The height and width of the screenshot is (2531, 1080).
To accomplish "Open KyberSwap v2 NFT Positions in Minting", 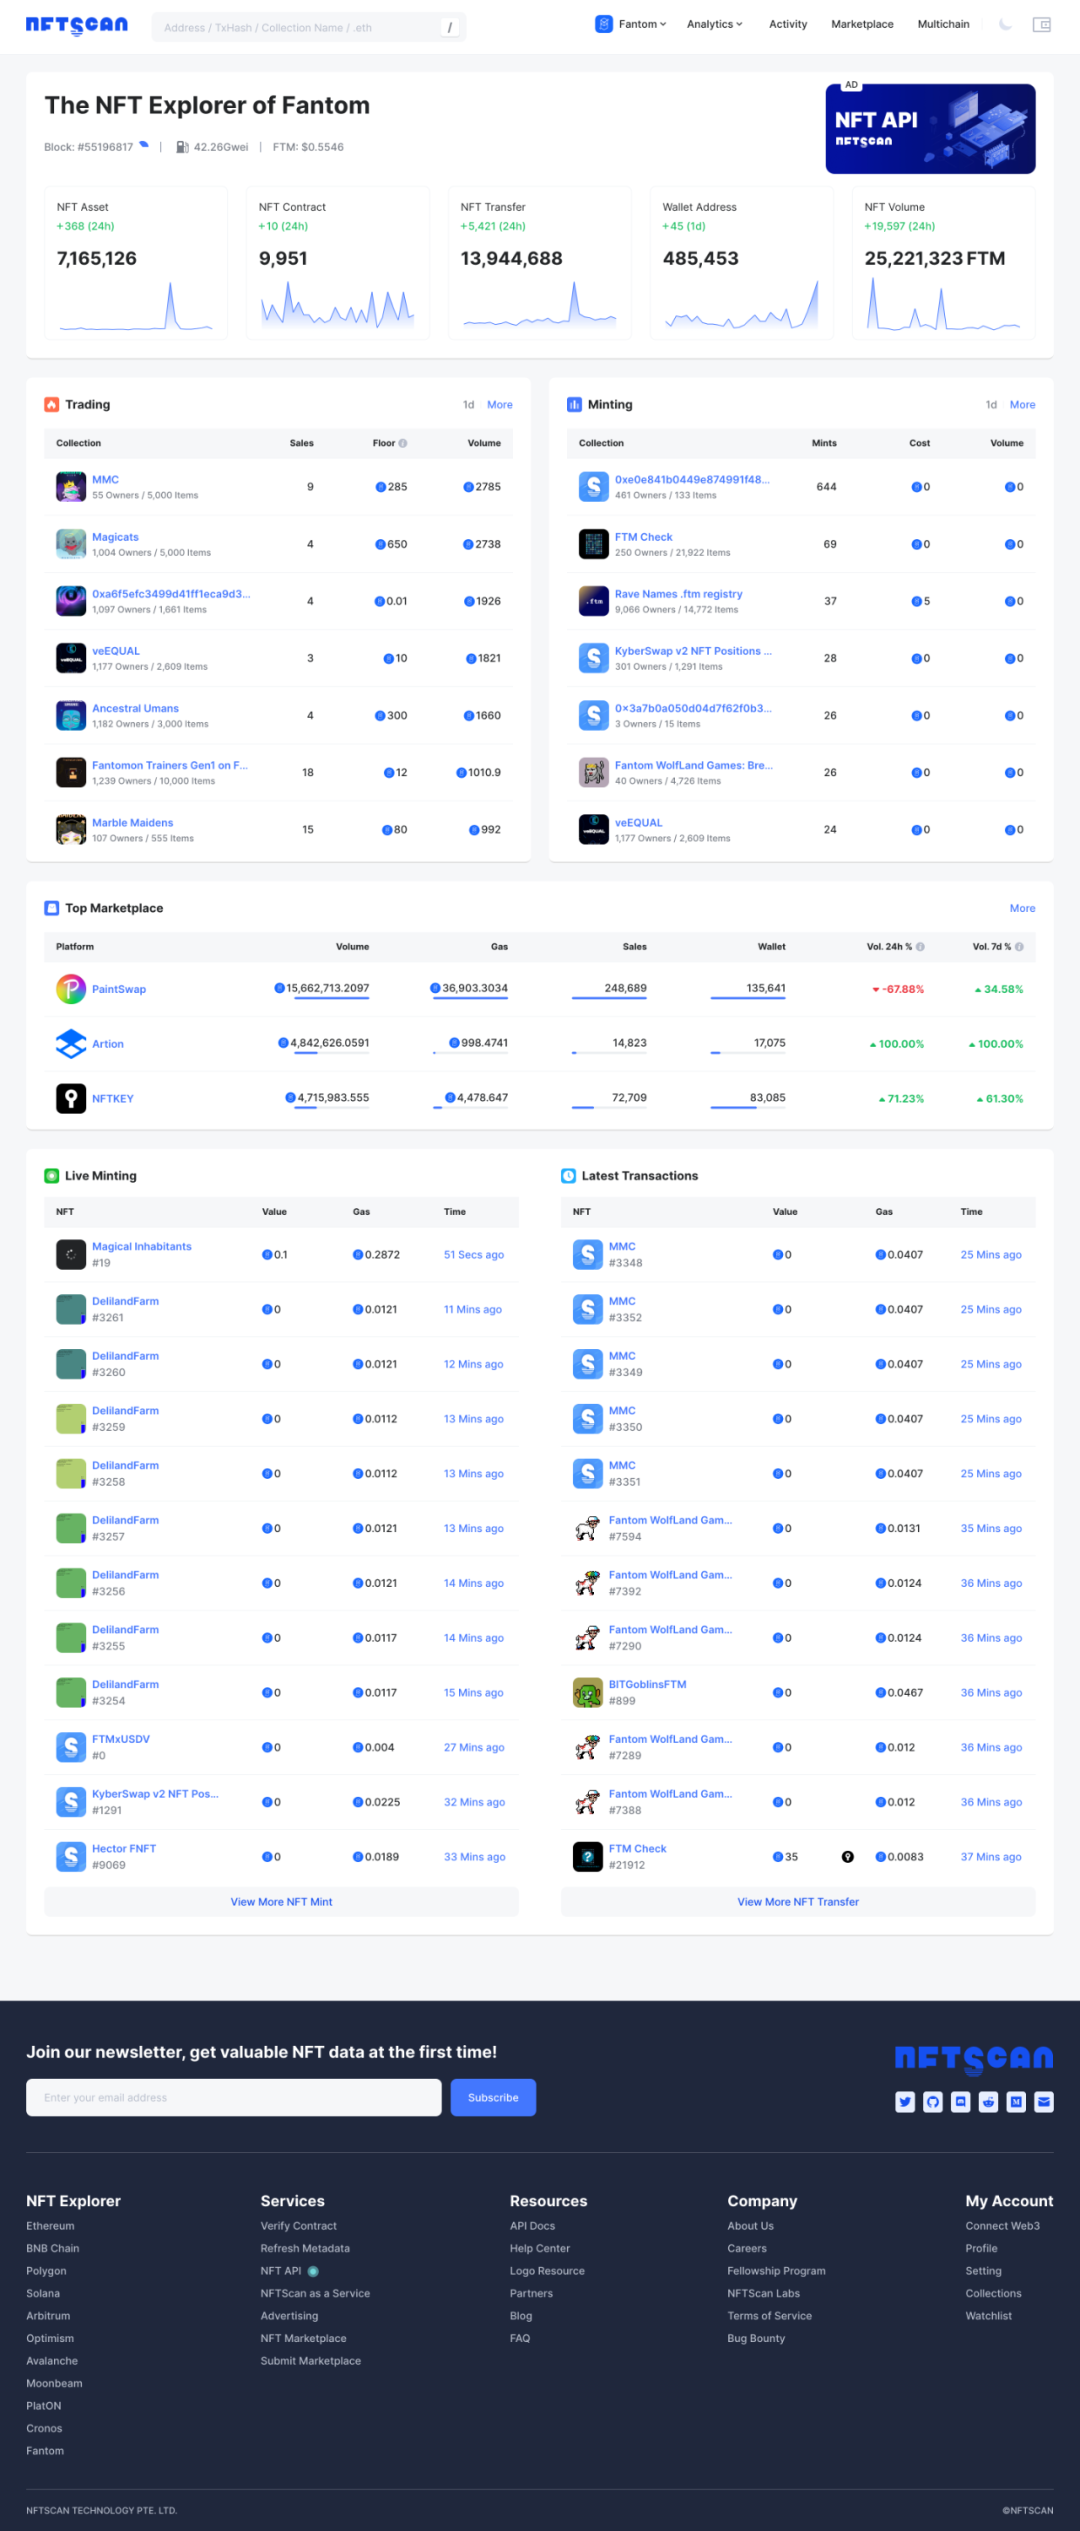I will (693, 651).
